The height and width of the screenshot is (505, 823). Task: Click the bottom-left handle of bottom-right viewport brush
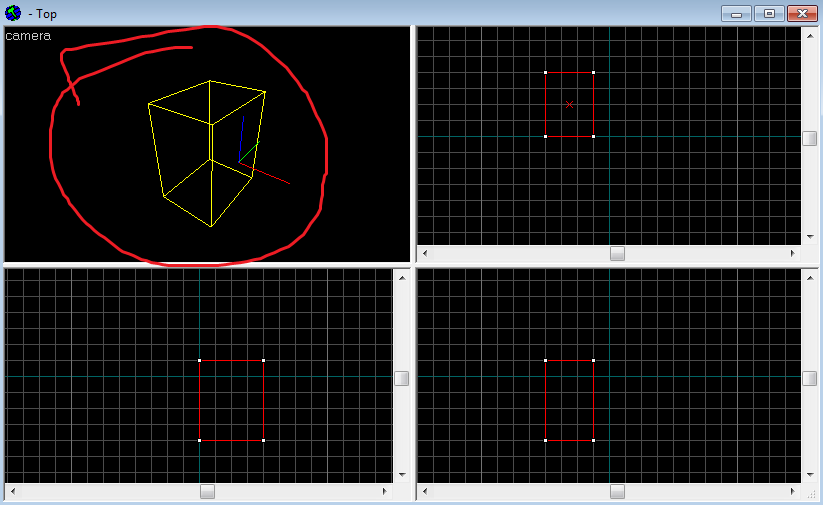pyautogui.click(x=545, y=440)
